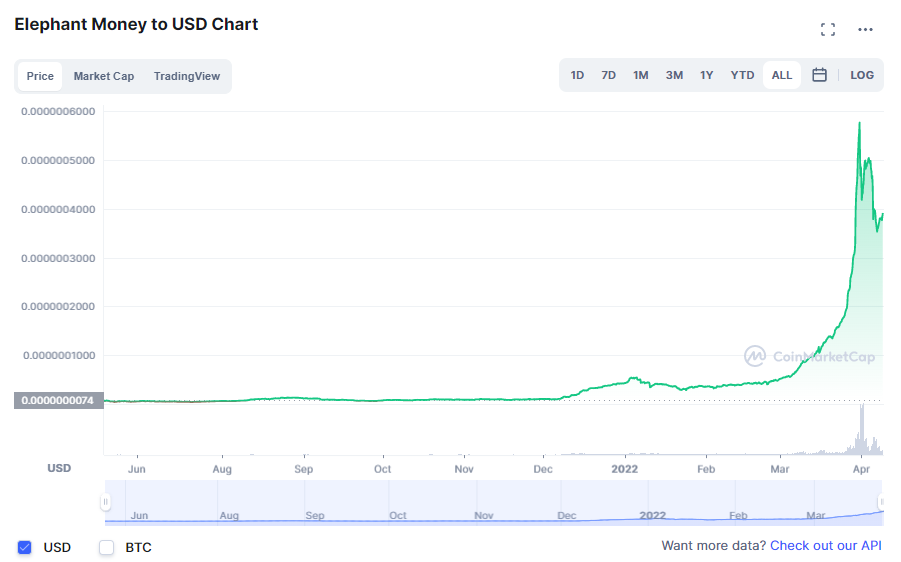
Task: Select the 1M time range
Action: tap(641, 75)
